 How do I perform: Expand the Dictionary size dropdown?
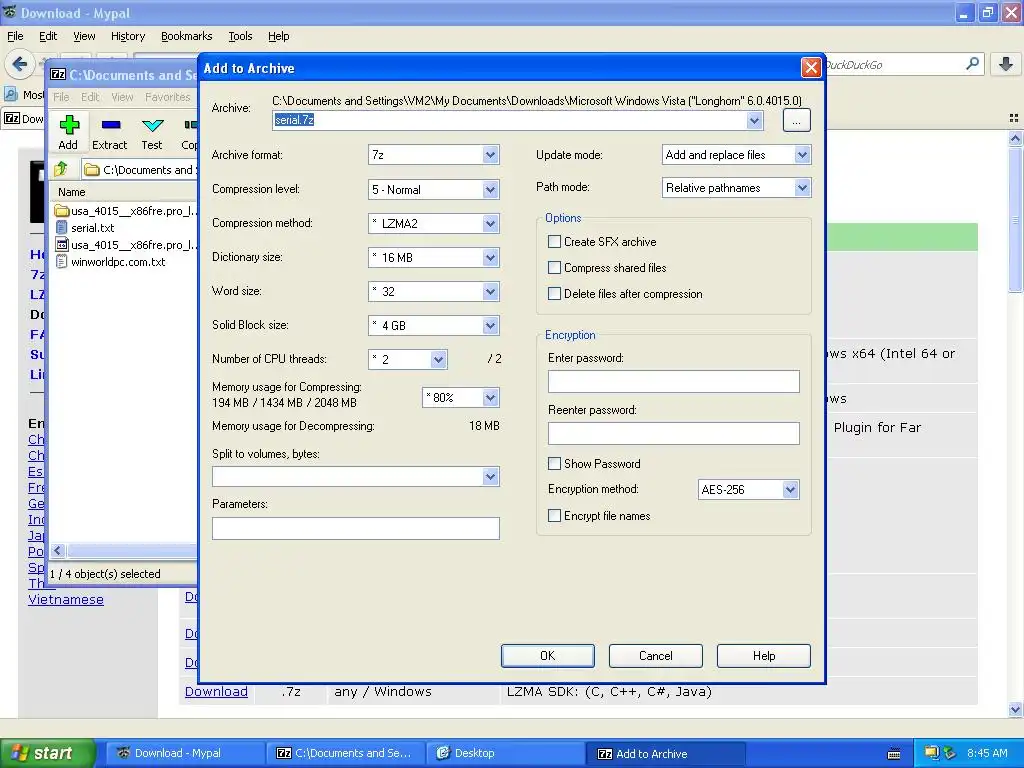pos(490,257)
